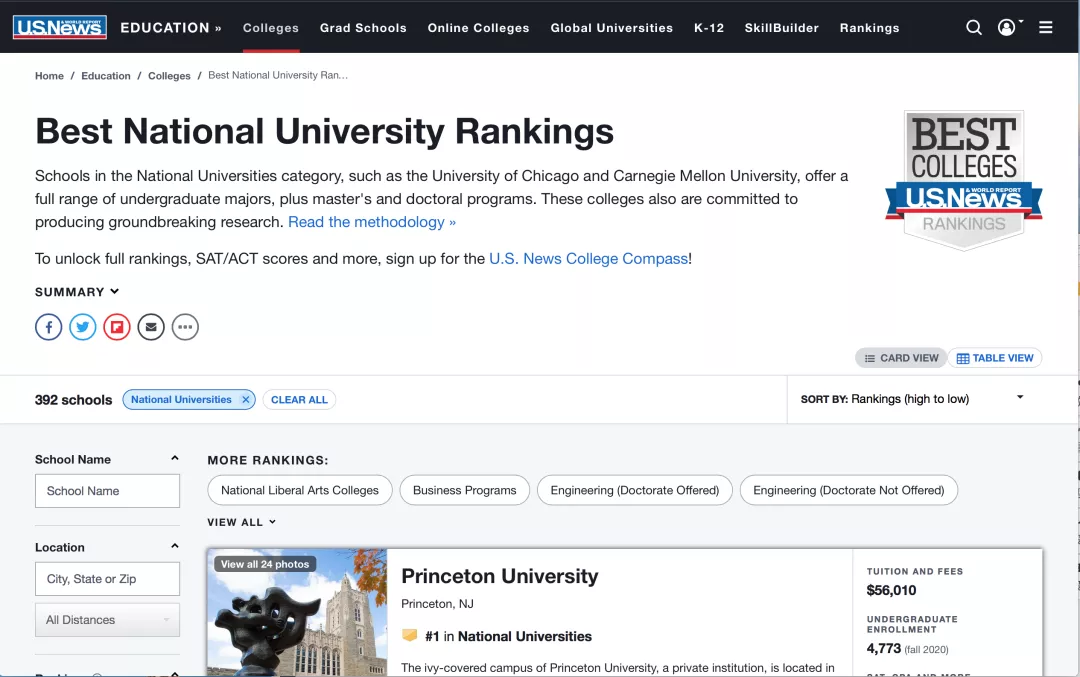Remove the National Universities filter tag
This screenshot has width=1080, height=677.
click(245, 399)
